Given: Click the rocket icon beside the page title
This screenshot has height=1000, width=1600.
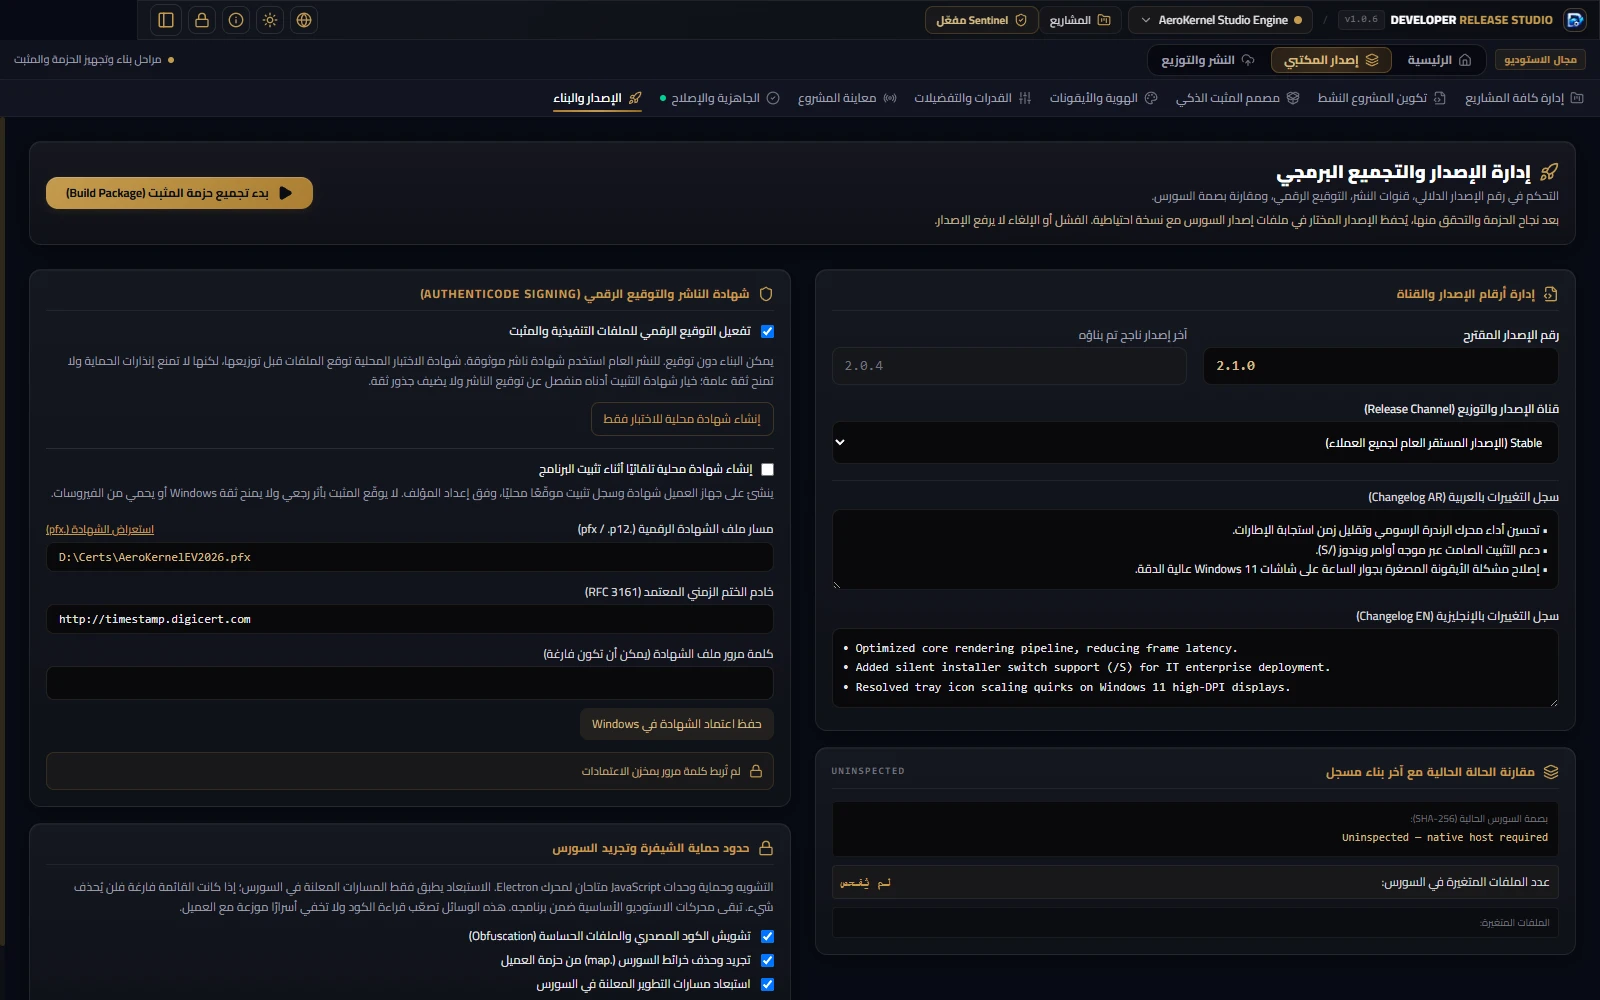Looking at the screenshot, I should tap(1550, 172).
